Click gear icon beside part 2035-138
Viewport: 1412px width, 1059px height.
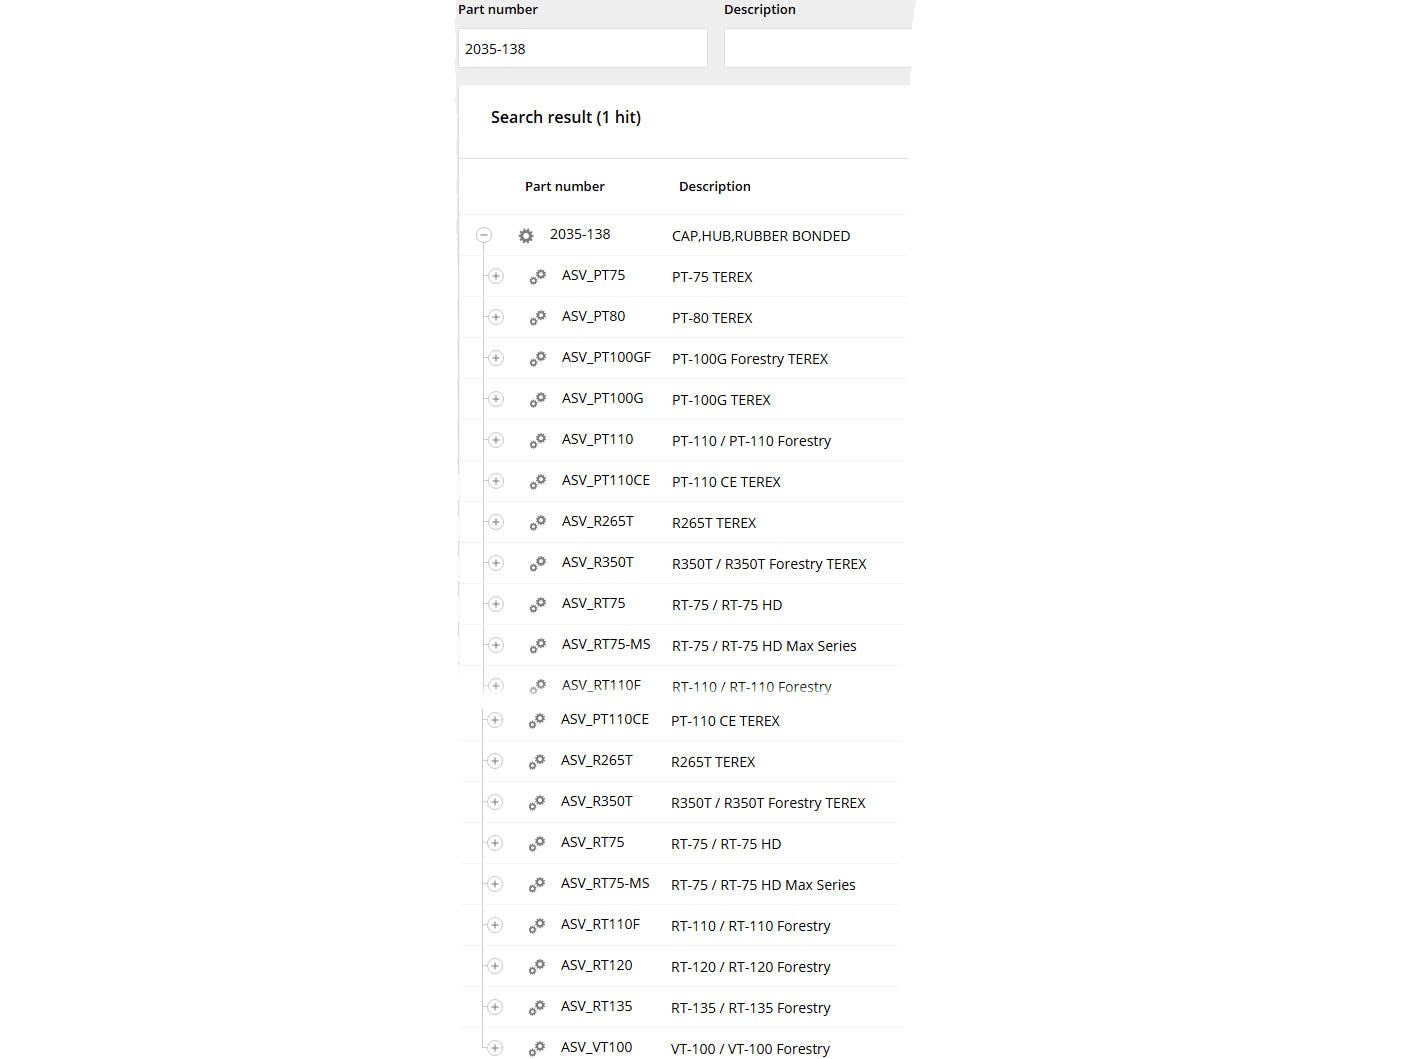[526, 236]
